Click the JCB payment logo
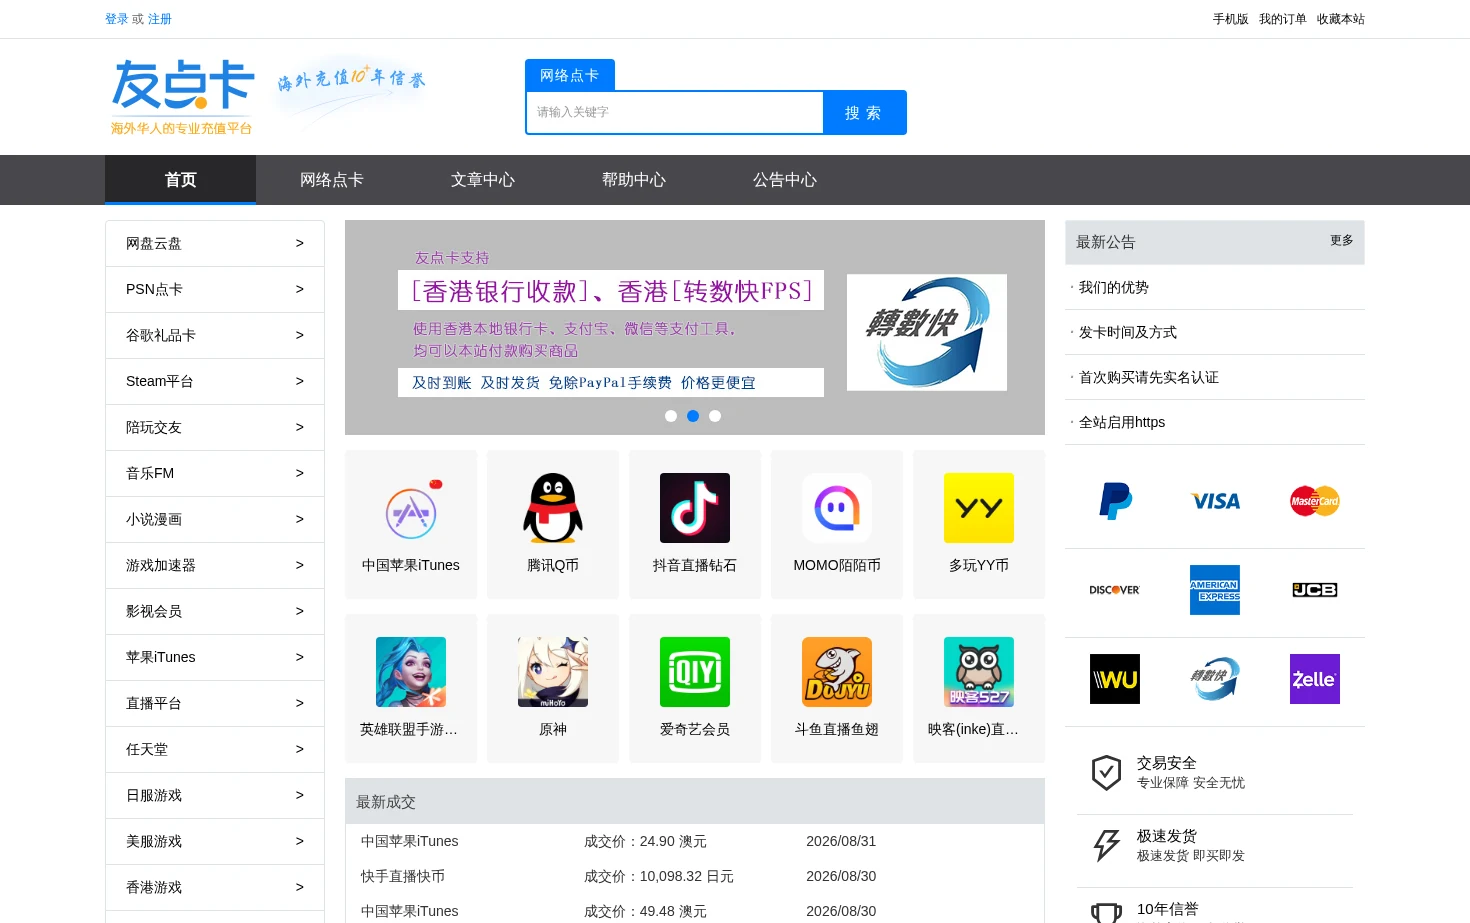 tap(1315, 590)
